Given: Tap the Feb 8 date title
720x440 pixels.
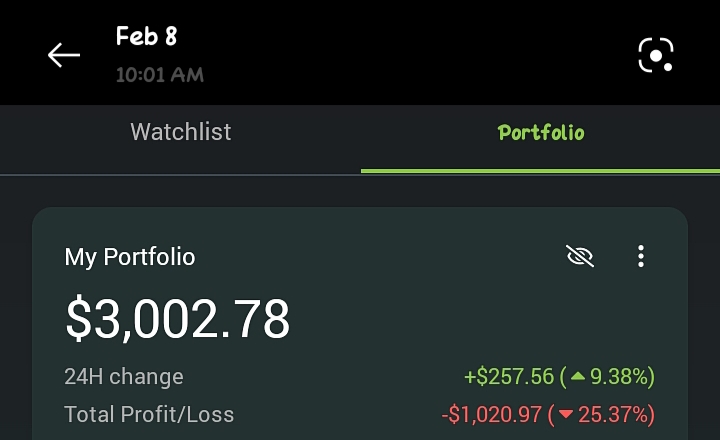Looking at the screenshot, I should click(146, 36).
